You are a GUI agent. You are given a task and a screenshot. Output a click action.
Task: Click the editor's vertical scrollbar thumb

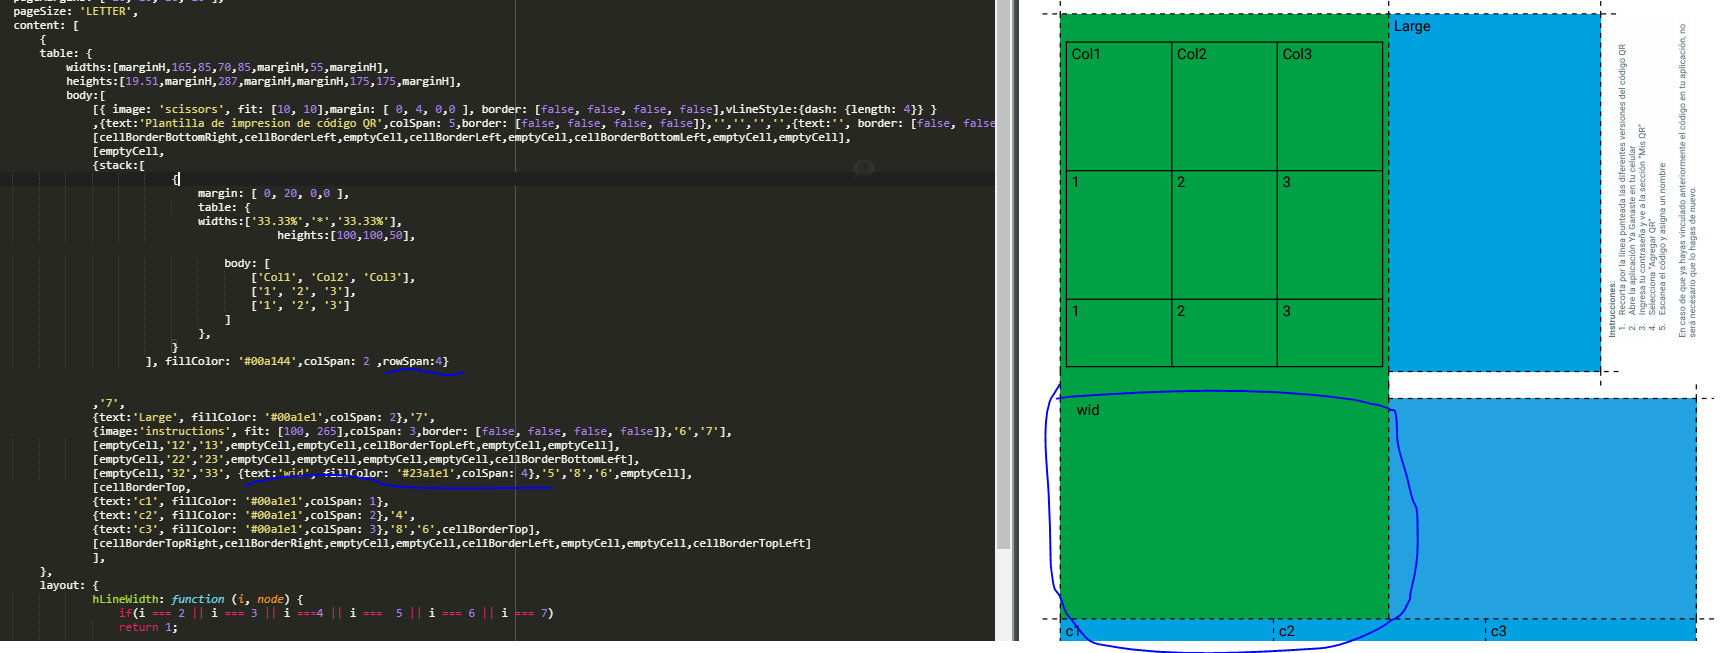tap(1003, 274)
